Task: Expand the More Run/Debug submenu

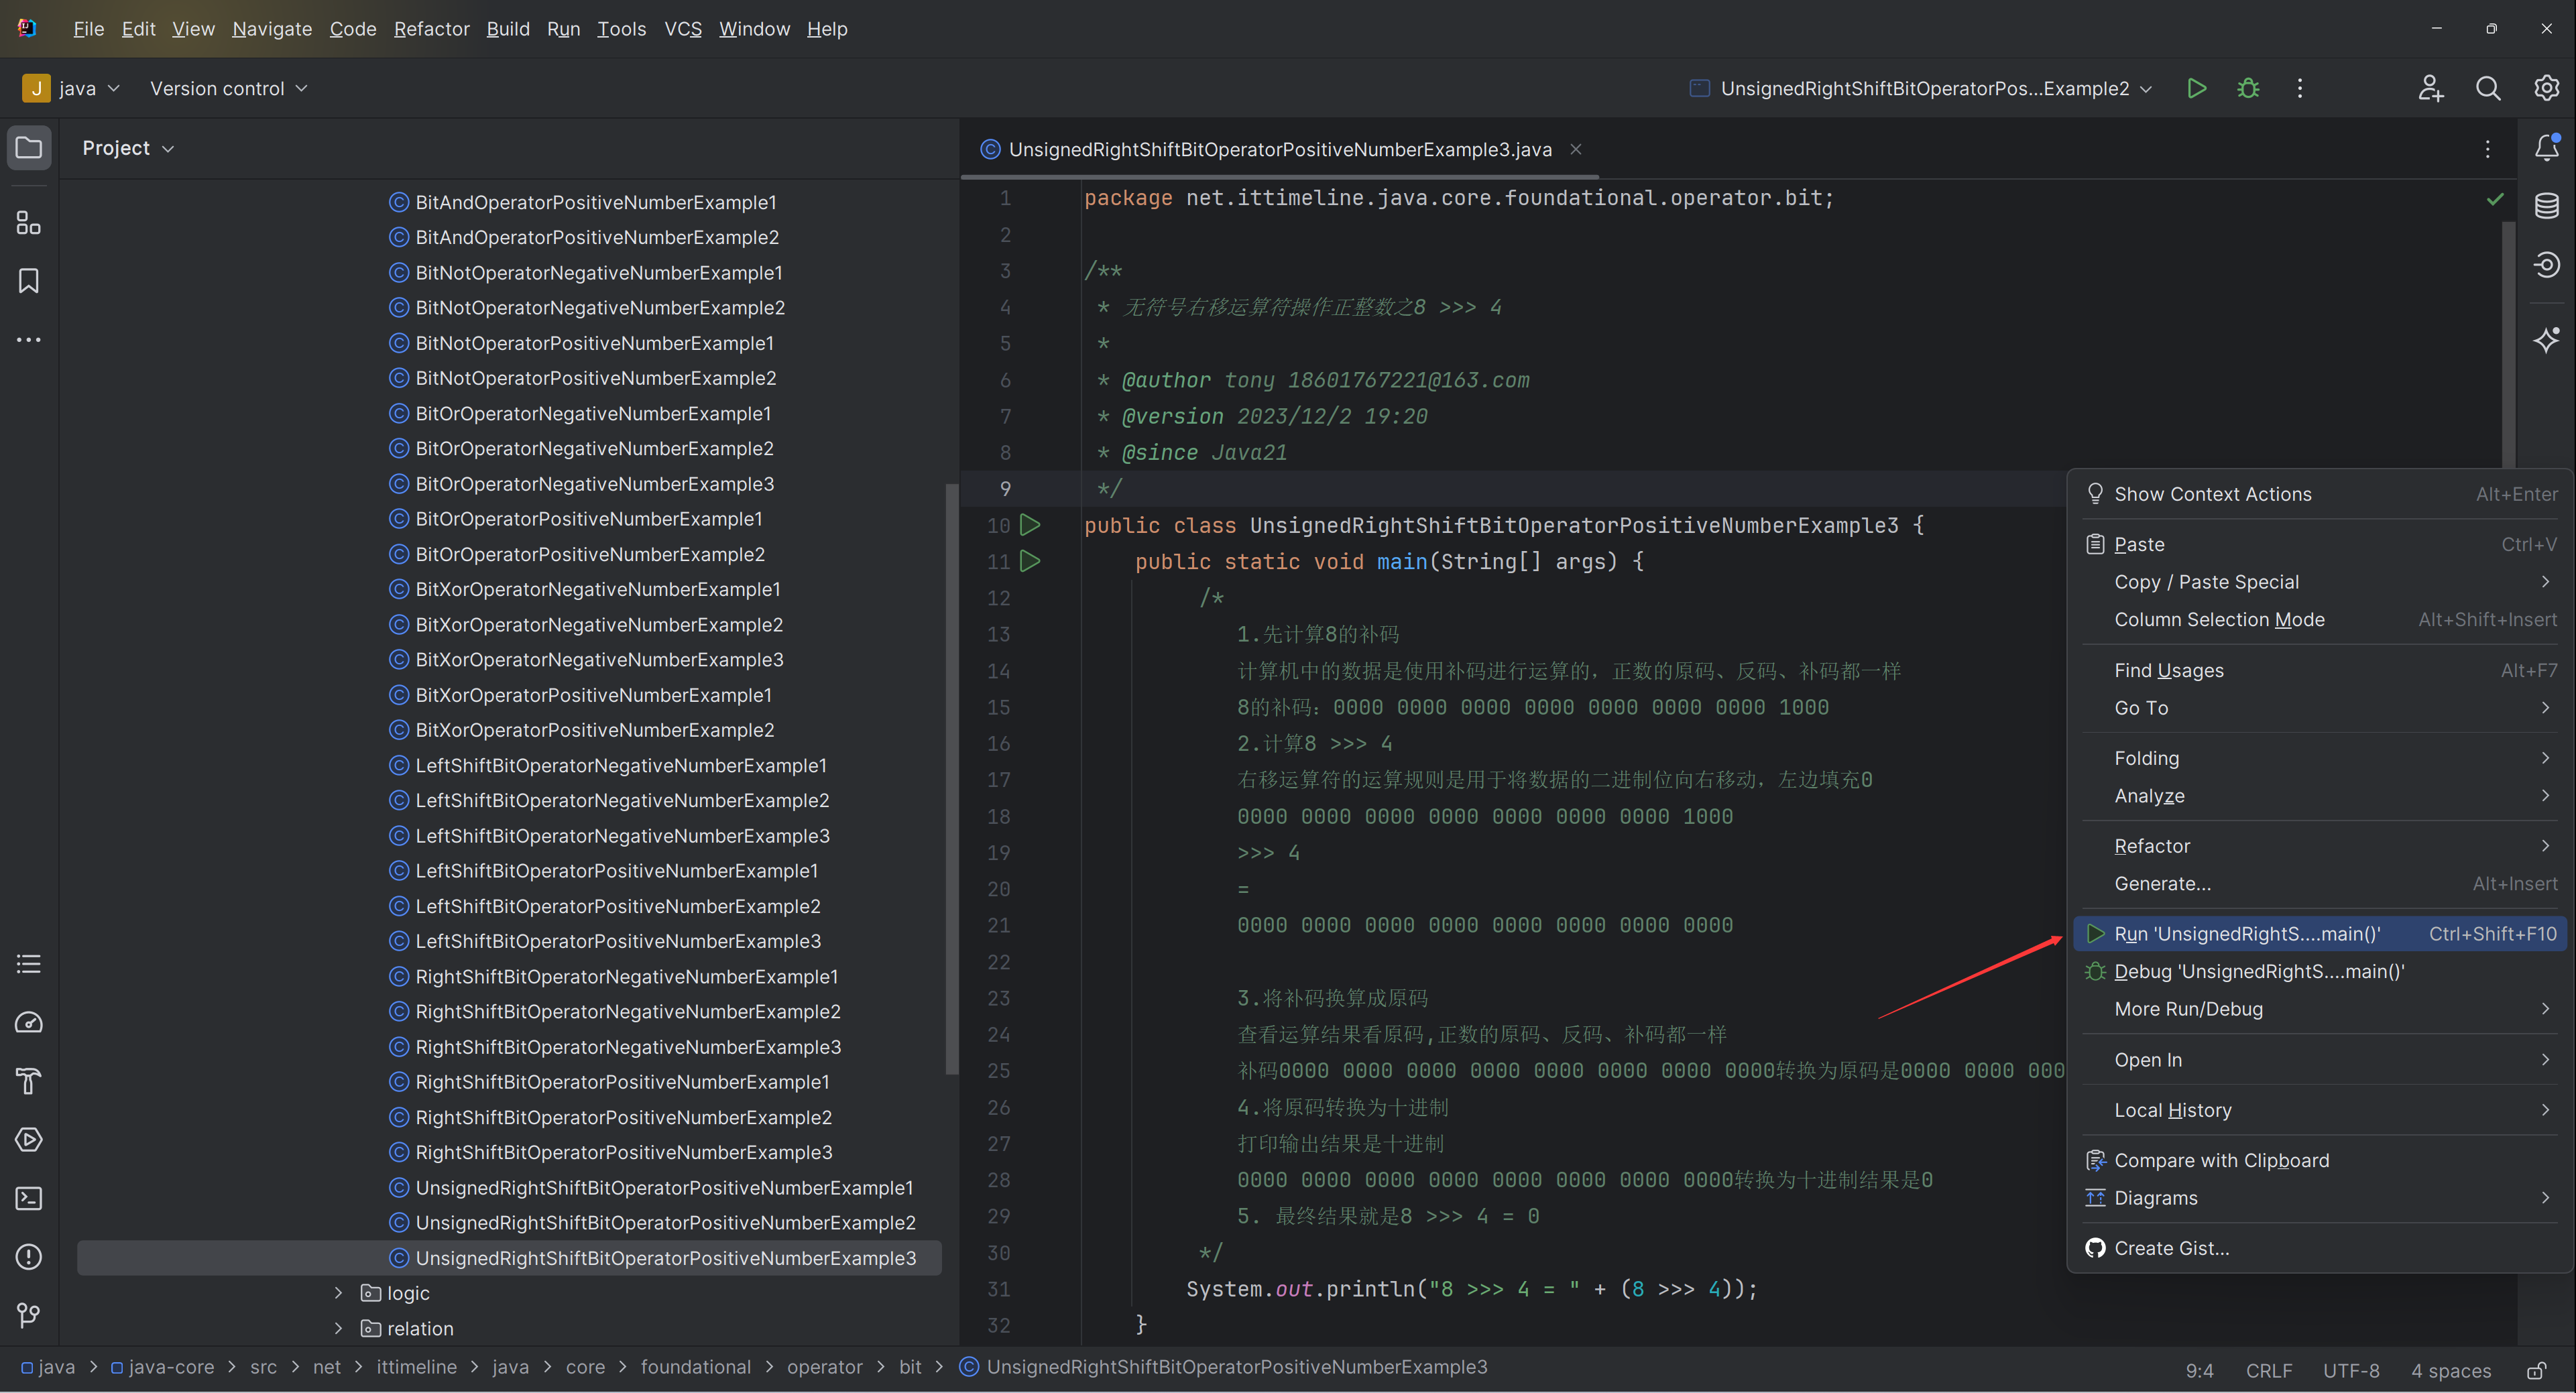Action: pyautogui.click(x=2320, y=1009)
